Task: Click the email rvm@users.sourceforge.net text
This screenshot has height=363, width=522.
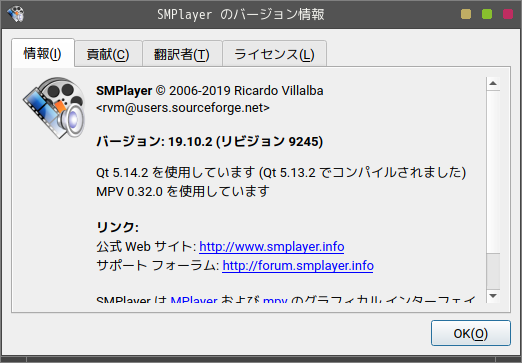Action: [x=183, y=108]
